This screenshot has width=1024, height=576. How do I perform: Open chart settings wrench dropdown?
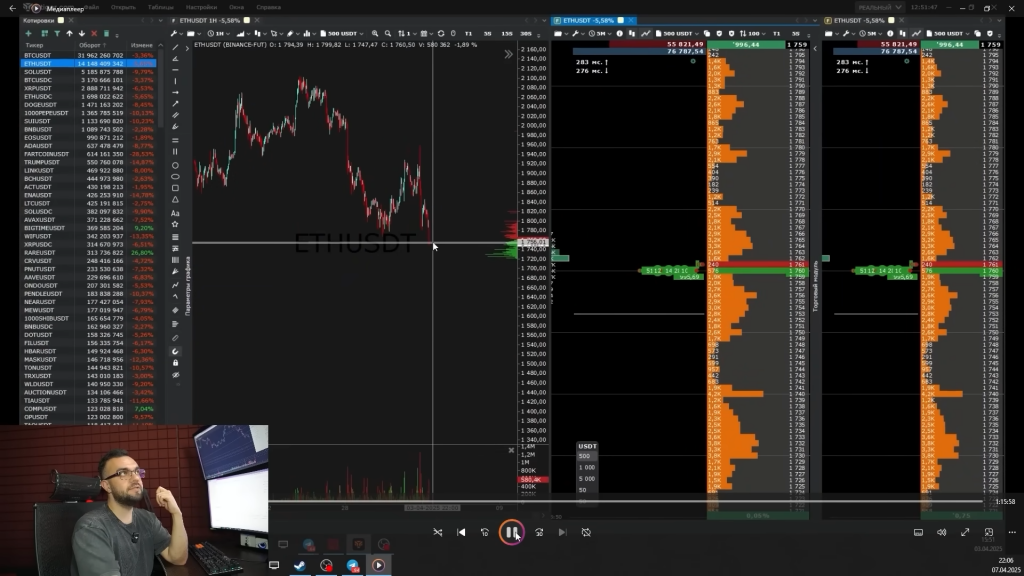(175, 33)
